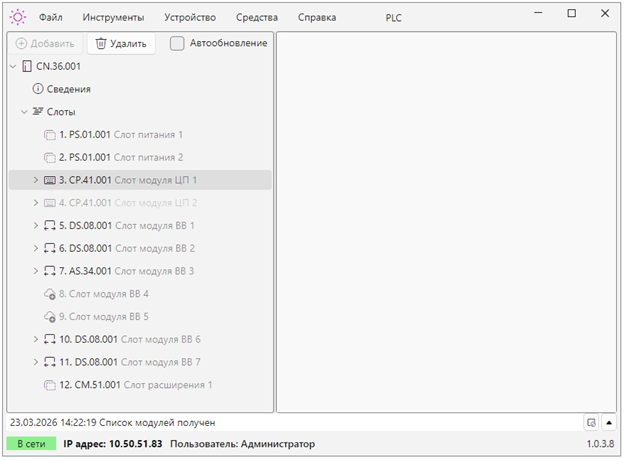Select 10. DS.08.001 Слот модуля ВВ 6
The width and height of the screenshot is (624, 460).
(x=129, y=339)
